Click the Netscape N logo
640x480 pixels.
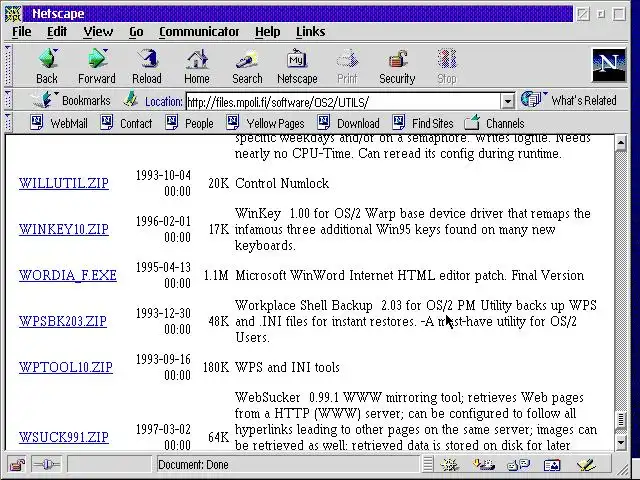tap(609, 64)
